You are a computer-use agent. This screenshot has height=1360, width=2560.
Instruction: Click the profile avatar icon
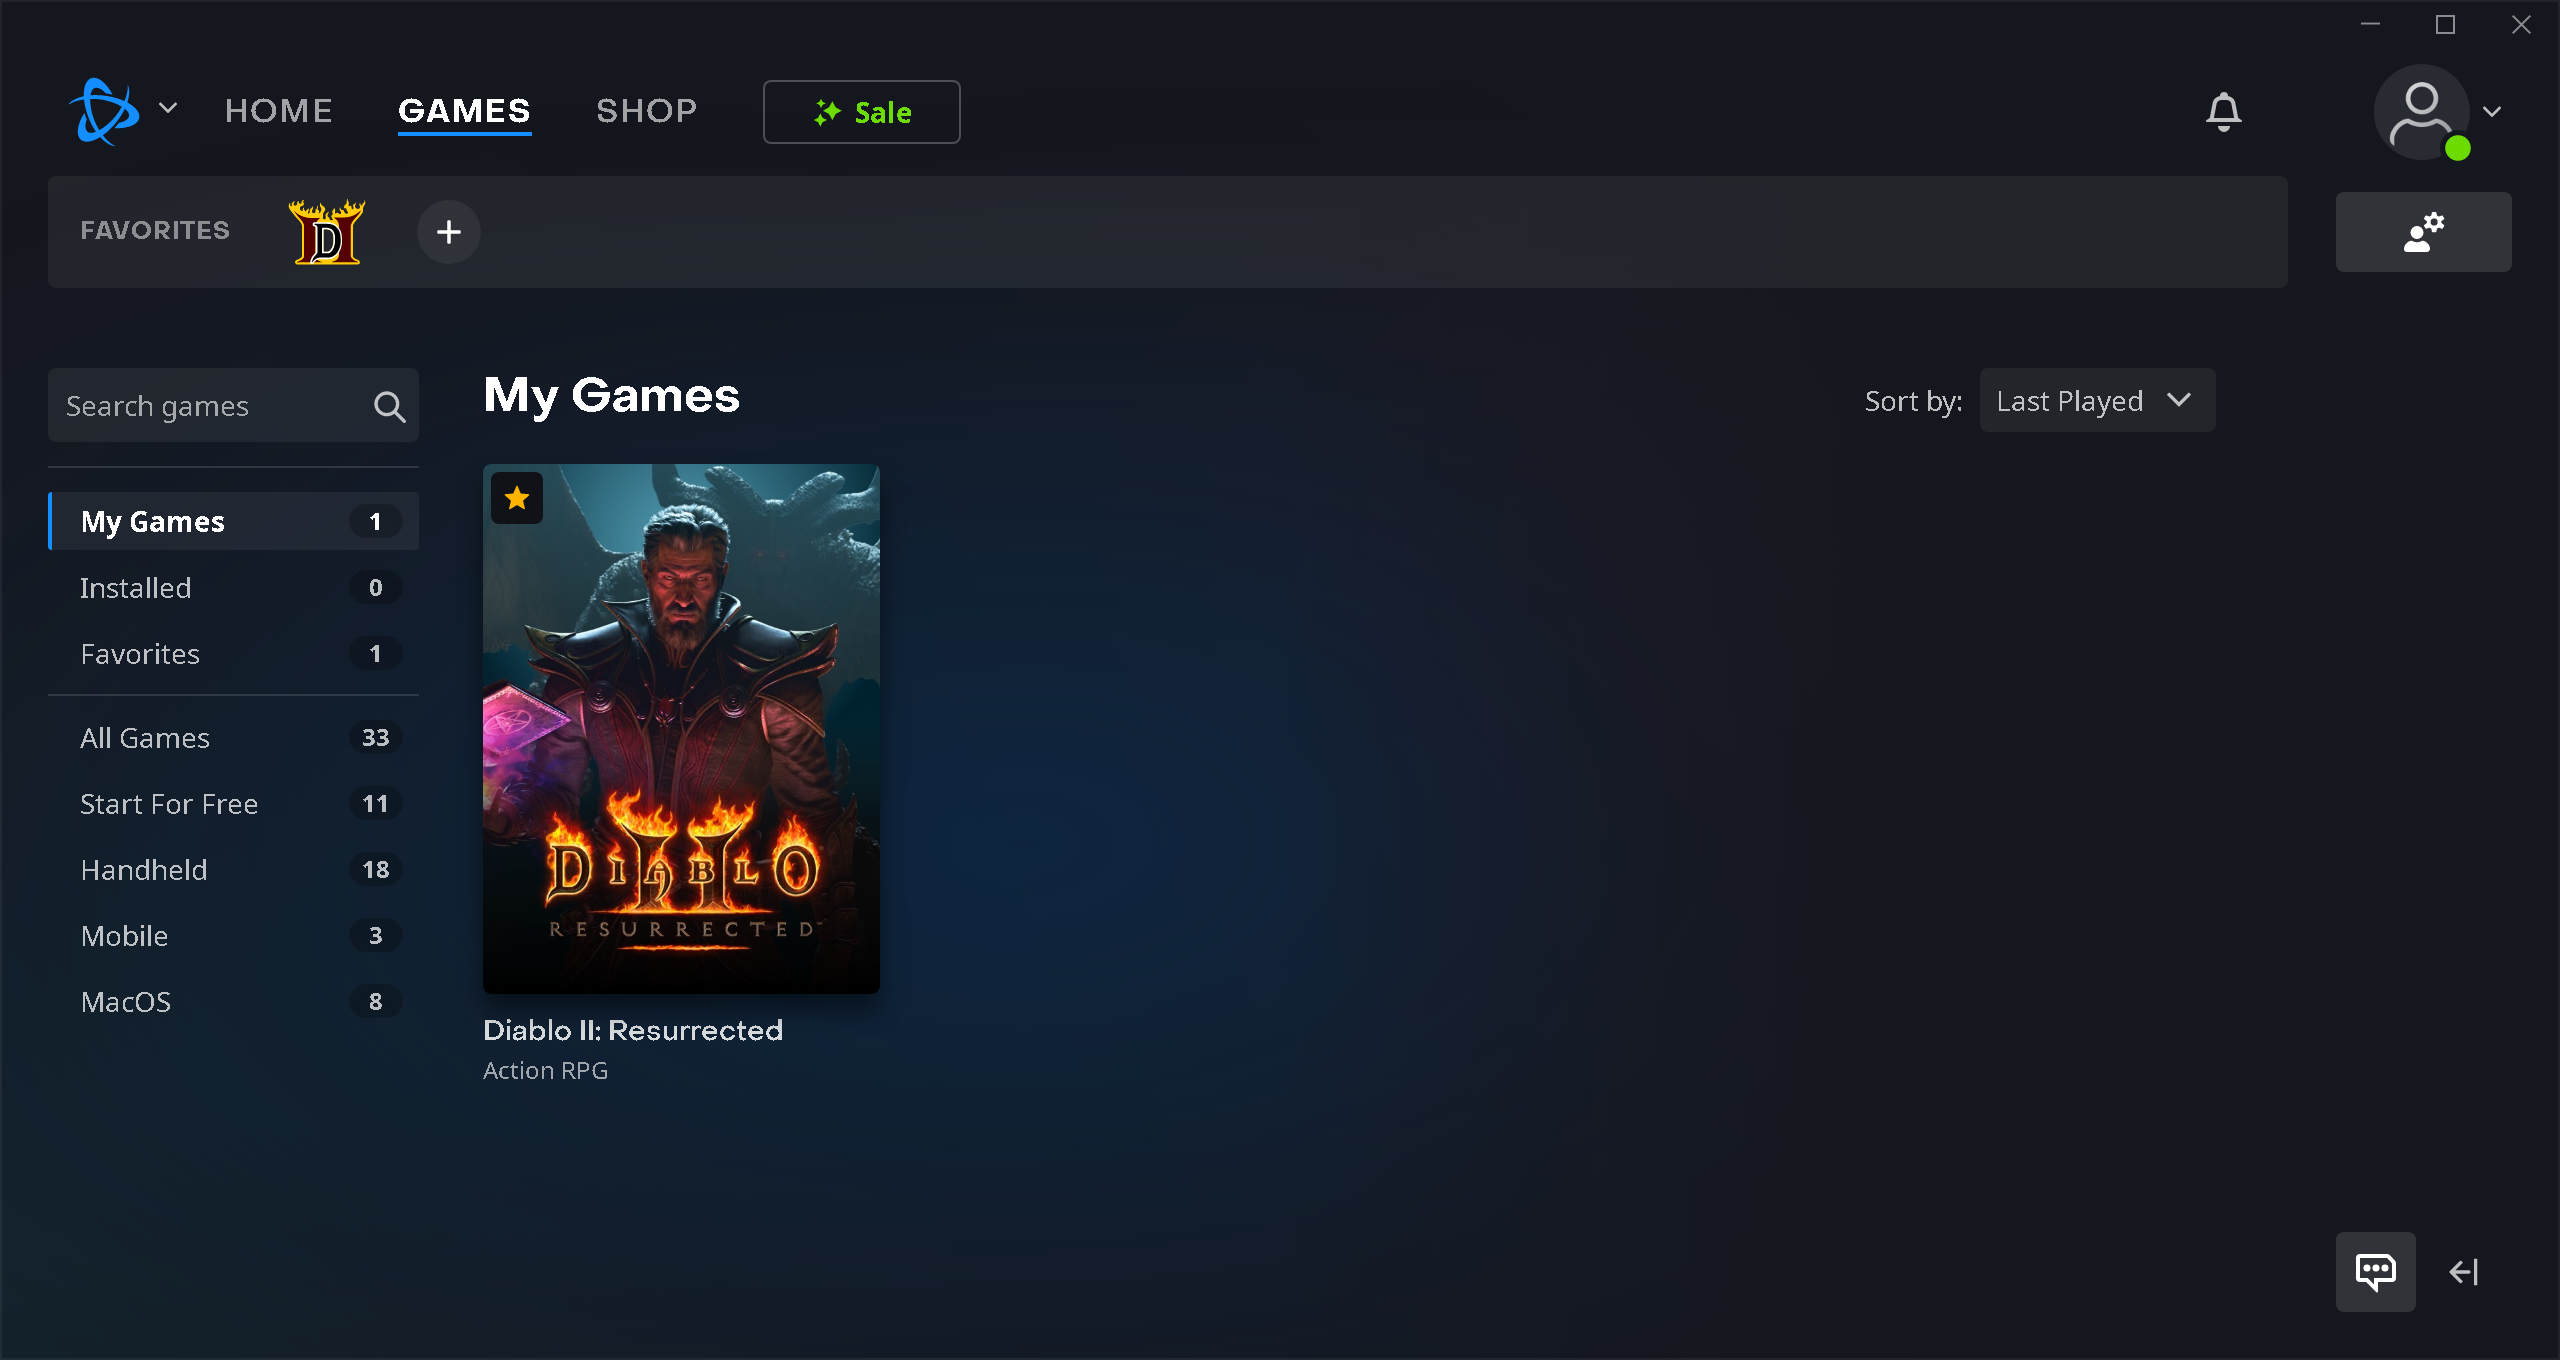(x=2422, y=112)
